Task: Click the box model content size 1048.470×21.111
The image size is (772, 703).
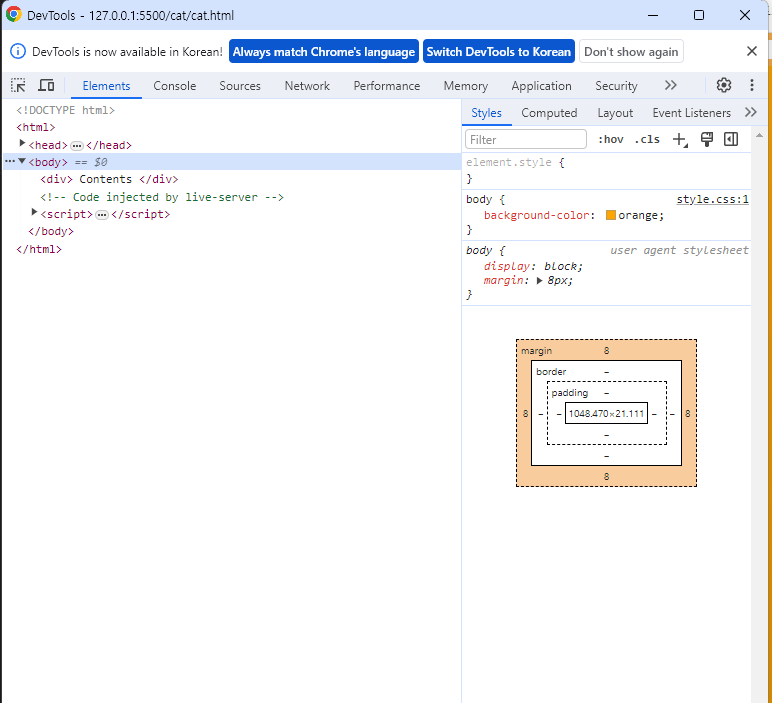Action: point(606,413)
